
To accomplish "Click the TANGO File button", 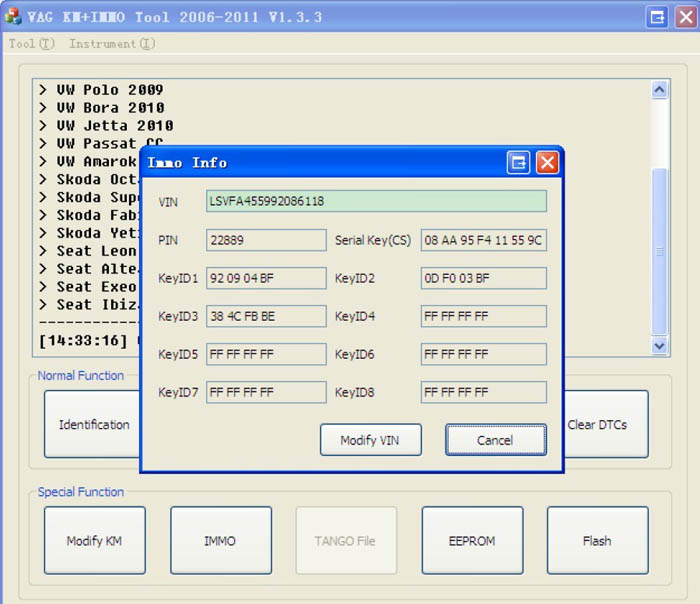I will 346,540.
